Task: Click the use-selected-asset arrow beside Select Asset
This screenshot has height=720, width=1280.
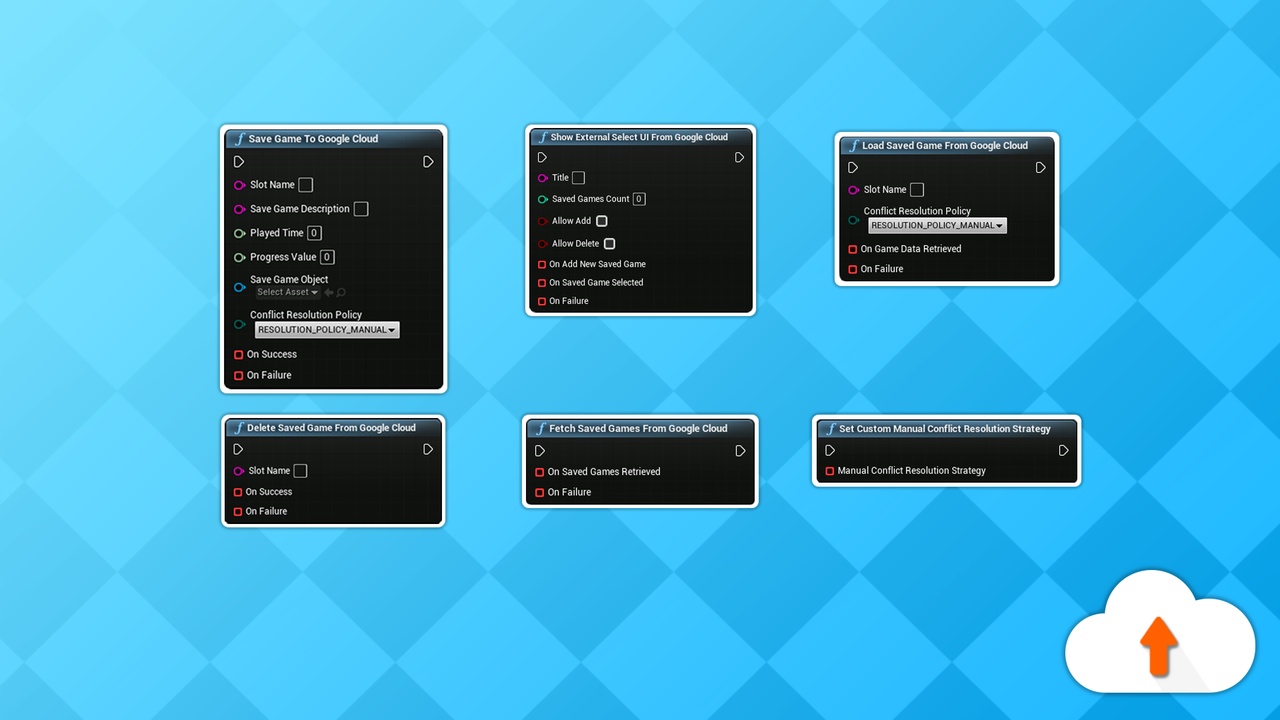Action: [328, 293]
